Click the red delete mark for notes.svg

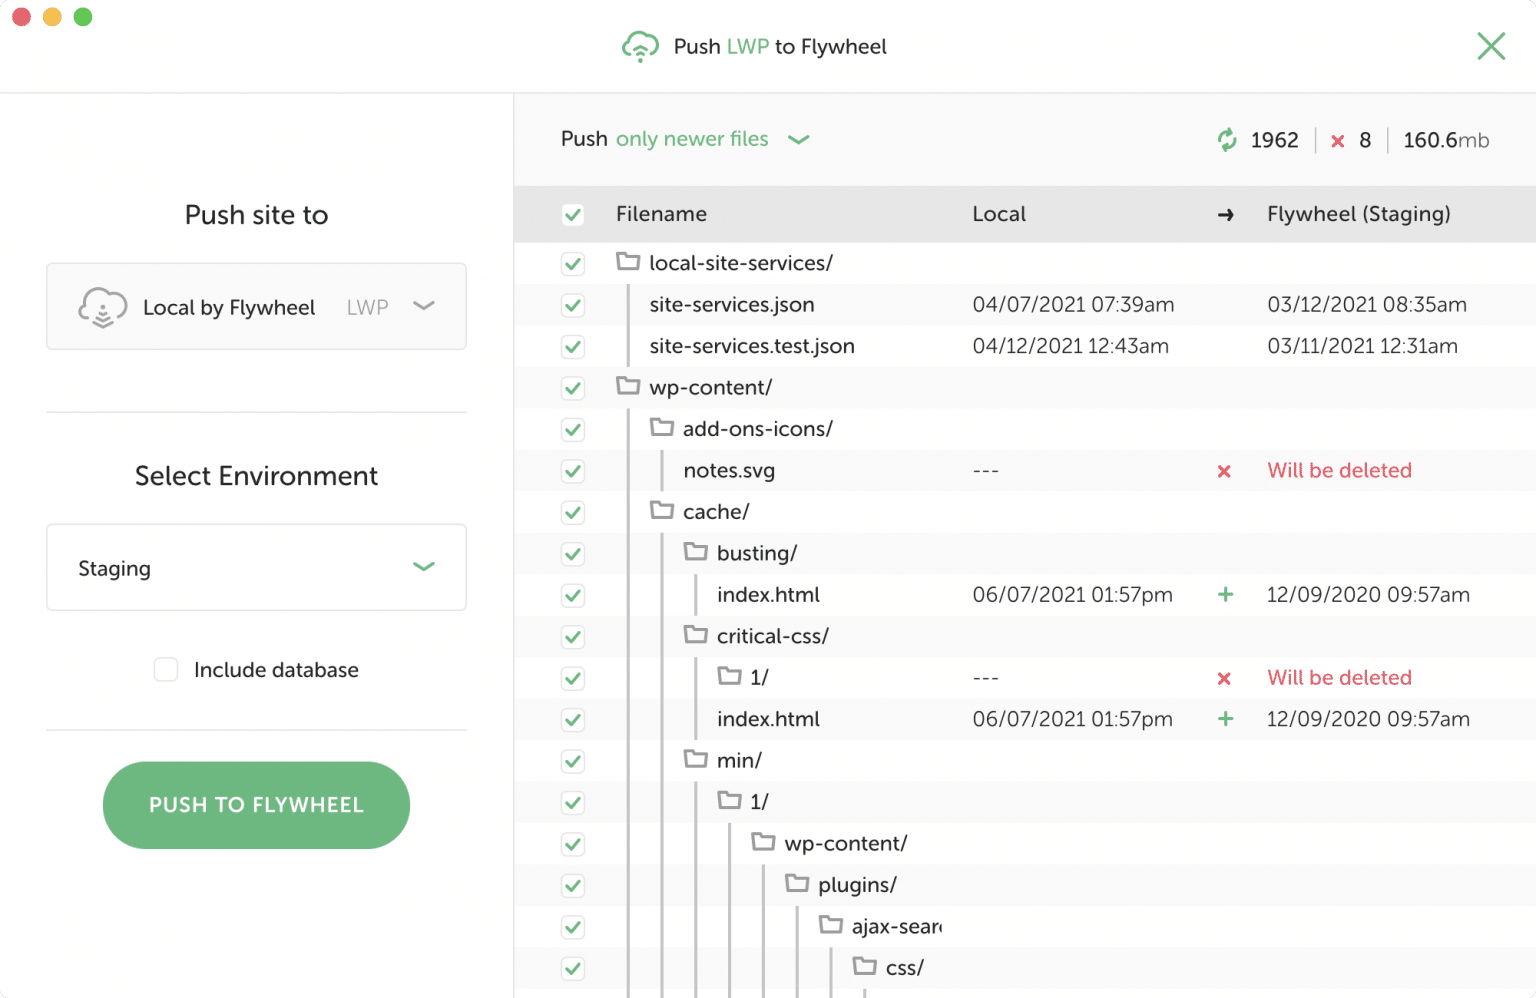point(1224,471)
